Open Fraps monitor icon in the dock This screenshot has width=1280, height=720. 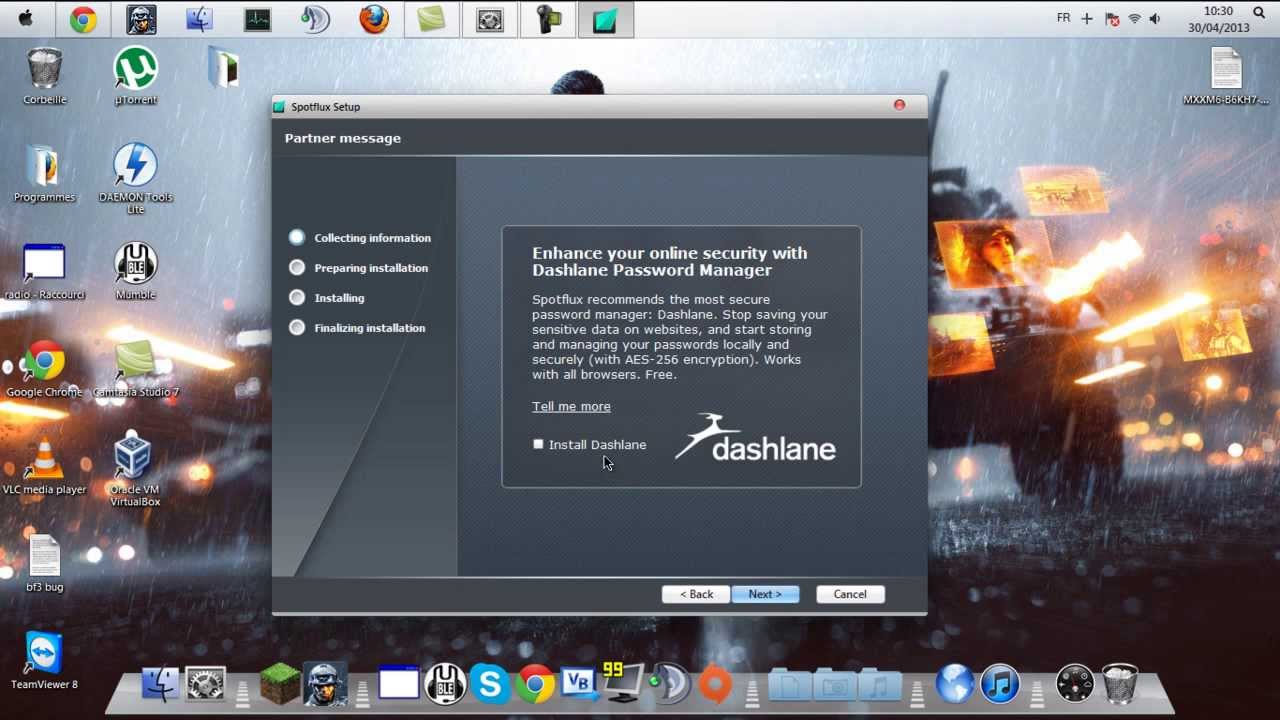point(624,683)
